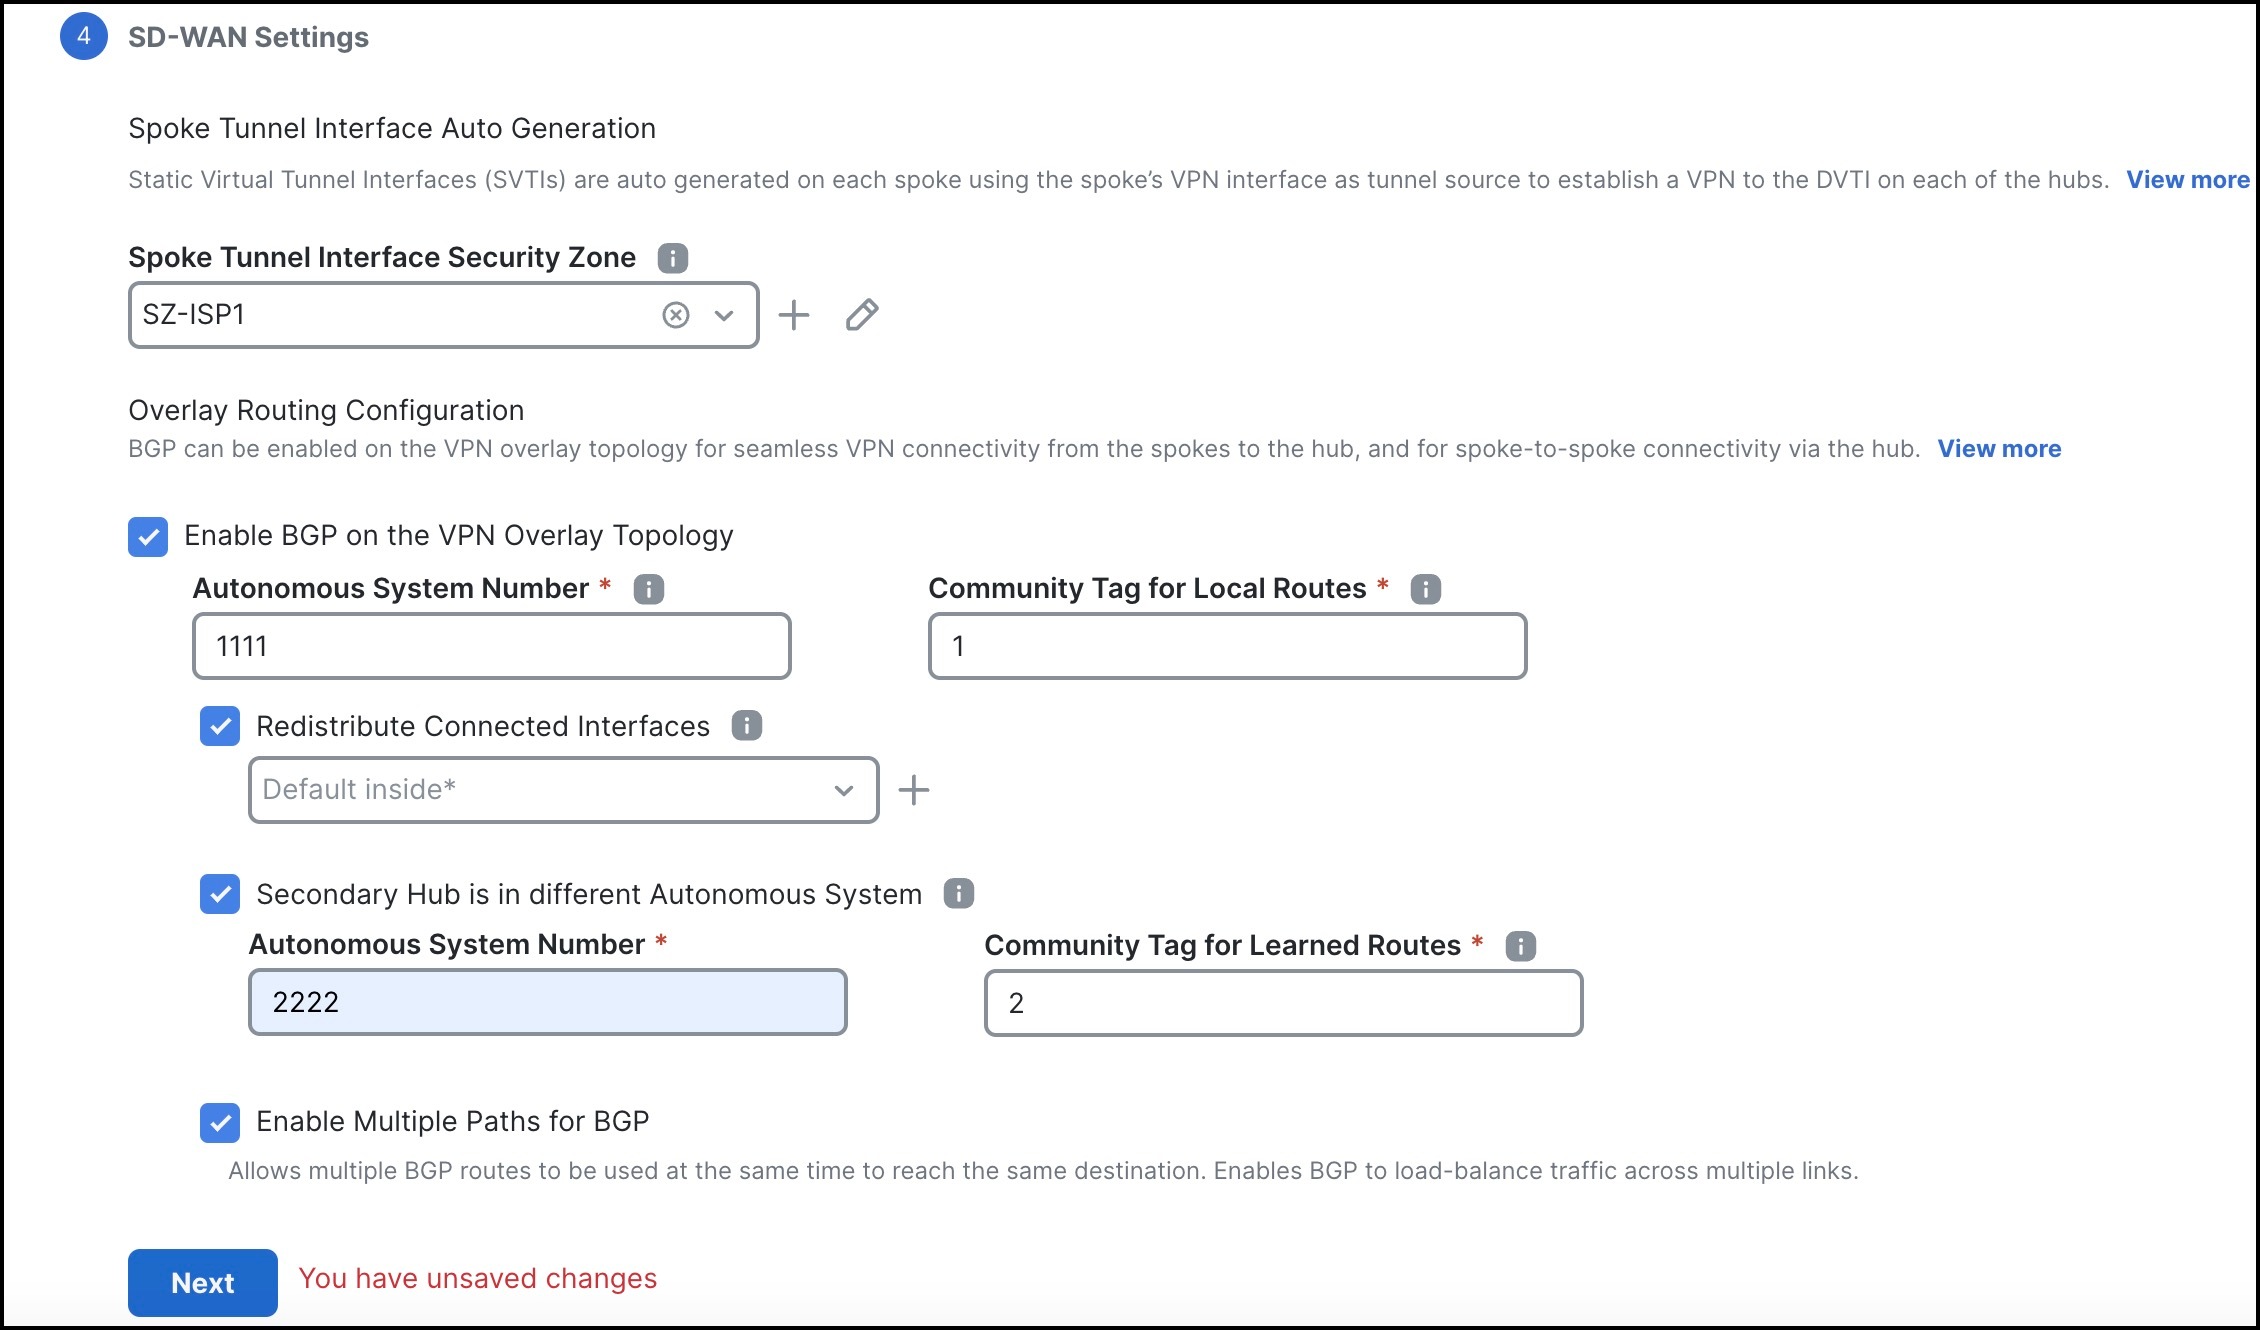Disable Redistribute Connected Interfaces
The image size is (2260, 1330).
(222, 727)
